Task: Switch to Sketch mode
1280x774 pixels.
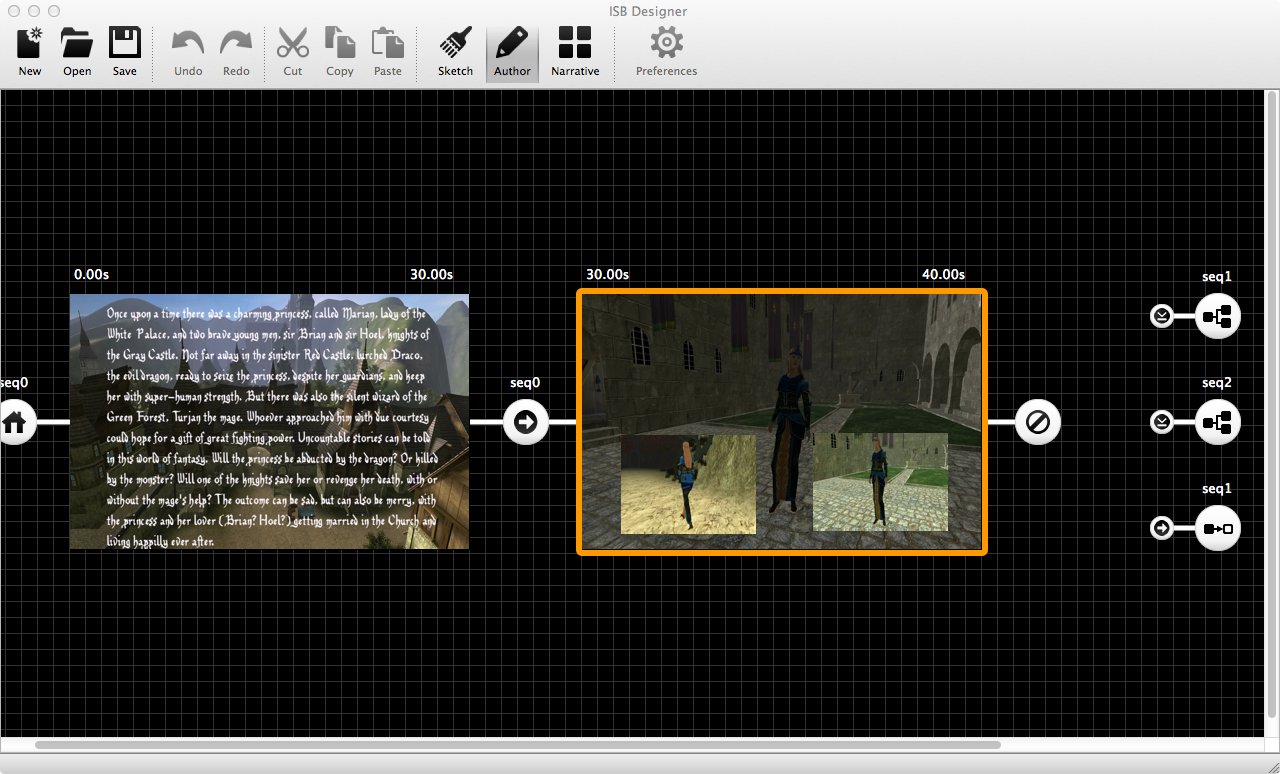Action: pyautogui.click(x=456, y=52)
